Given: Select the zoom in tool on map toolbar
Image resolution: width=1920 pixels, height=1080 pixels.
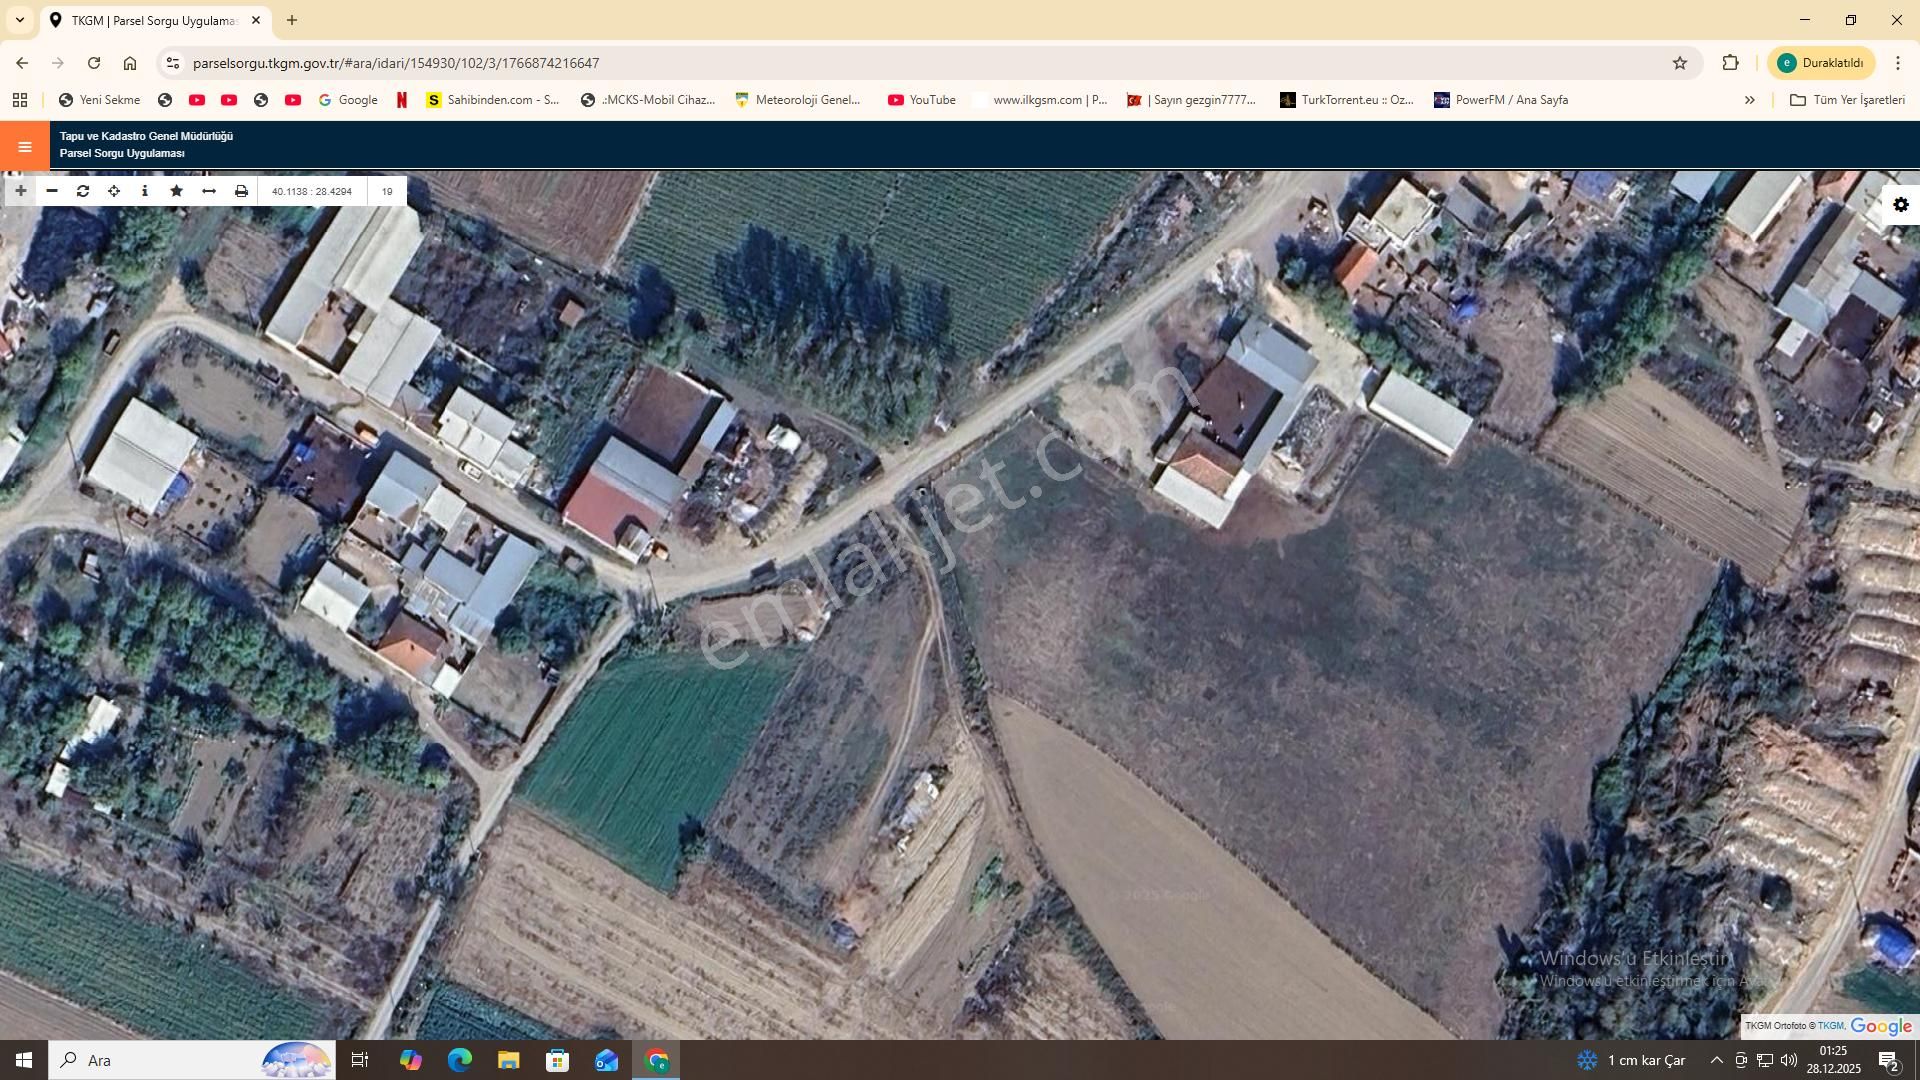Looking at the screenshot, I should 20,190.
